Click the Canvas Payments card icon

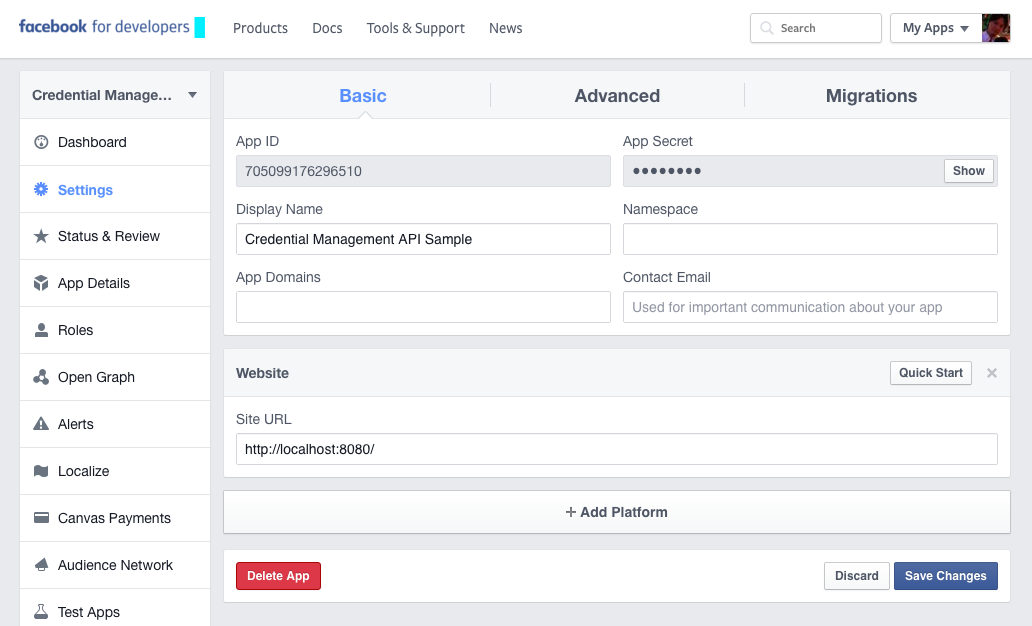point(41,518)
